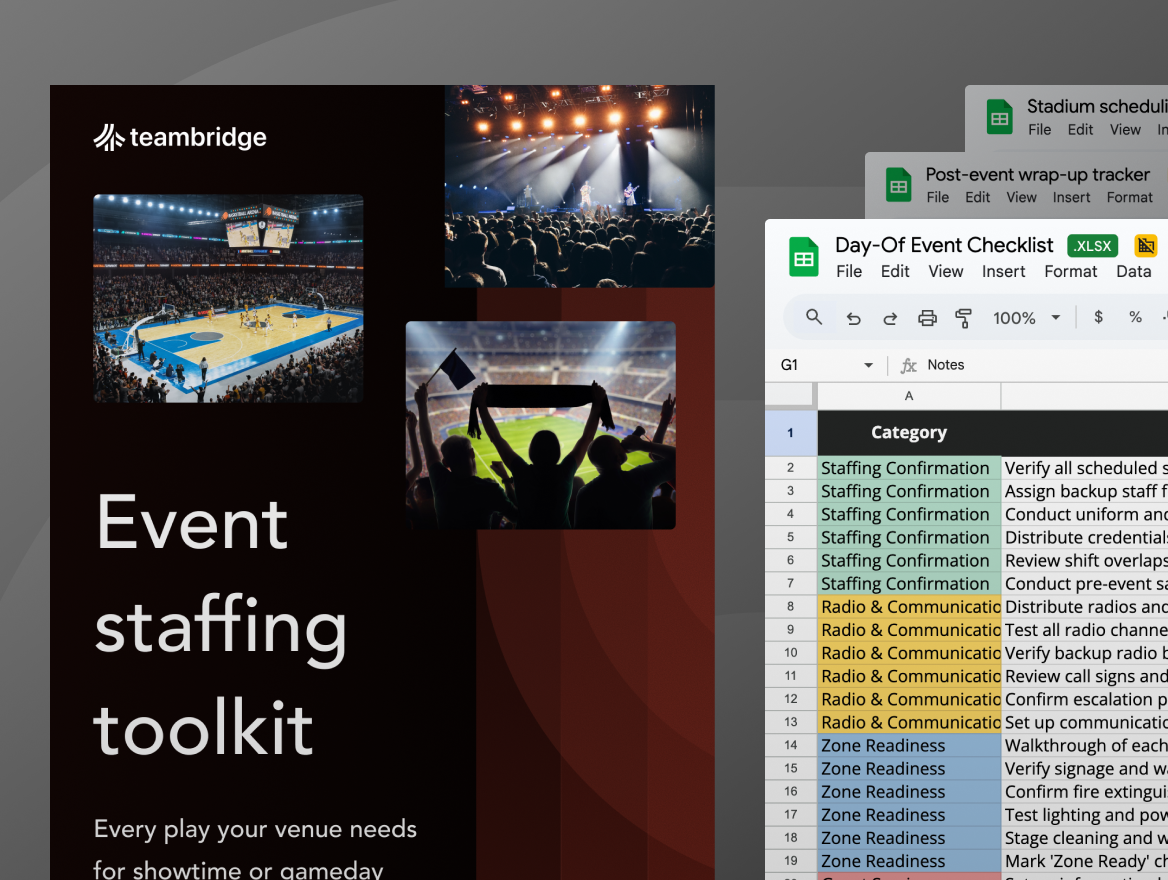Open Edit menu in Stadium scheduling window
Image resolution: width=1168 pixels, height=880 pixels.
1080,130
